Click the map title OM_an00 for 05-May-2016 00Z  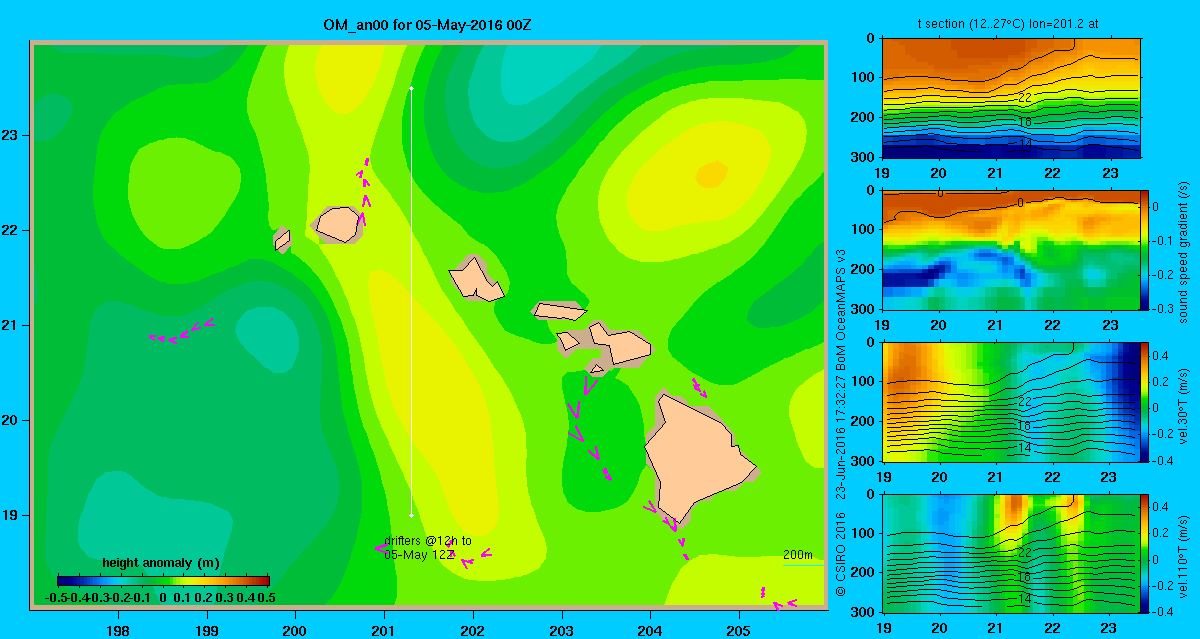point(427,23)
